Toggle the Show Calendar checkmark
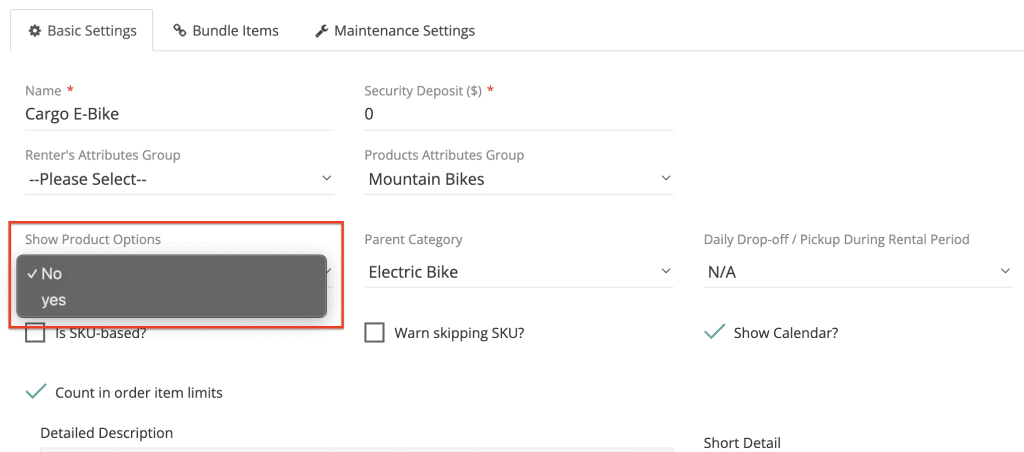The height and width of the screenshot is (452, 1024). pyautogui.click(x=714, y=333)
